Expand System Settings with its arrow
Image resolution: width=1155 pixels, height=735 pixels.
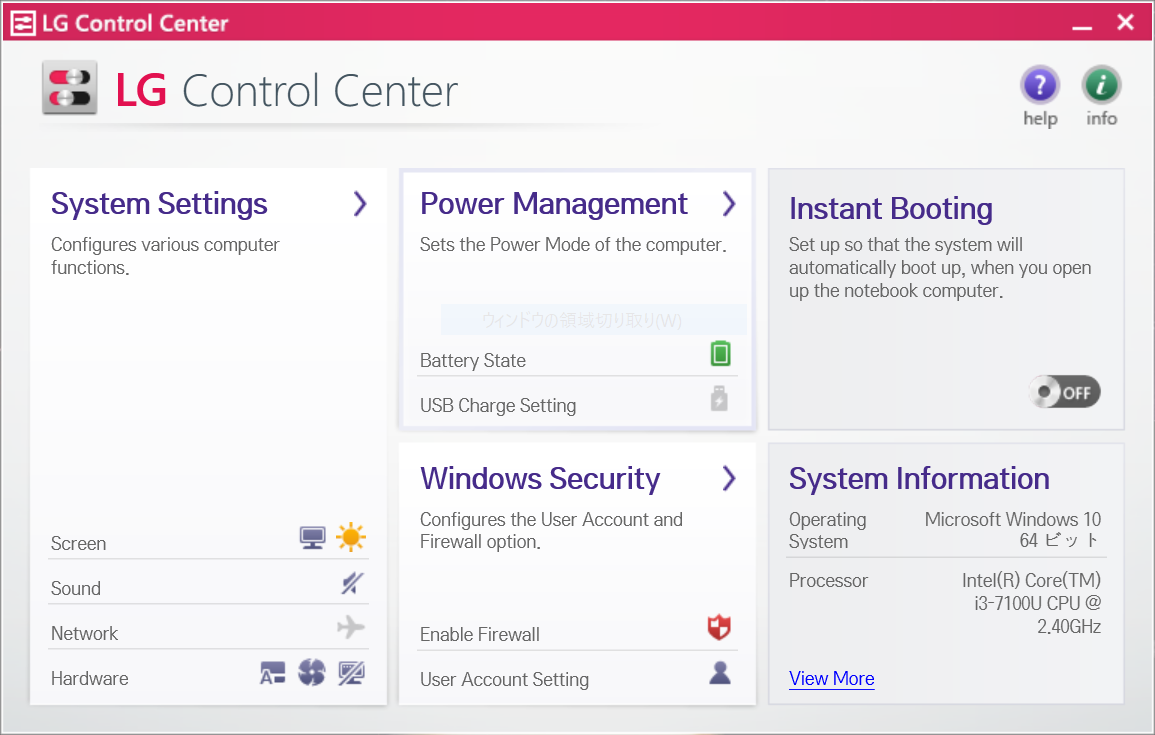360,203
